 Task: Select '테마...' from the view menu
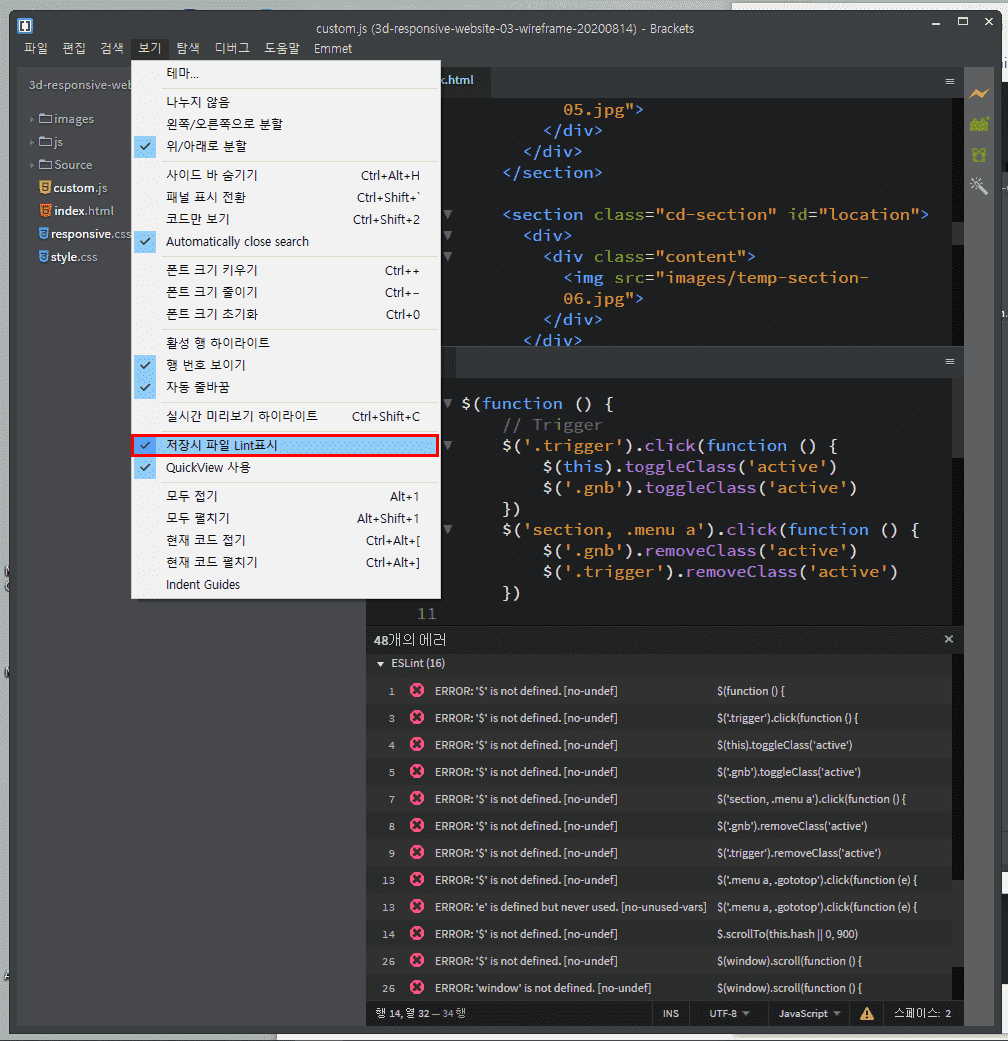click(x=182, y=74)
